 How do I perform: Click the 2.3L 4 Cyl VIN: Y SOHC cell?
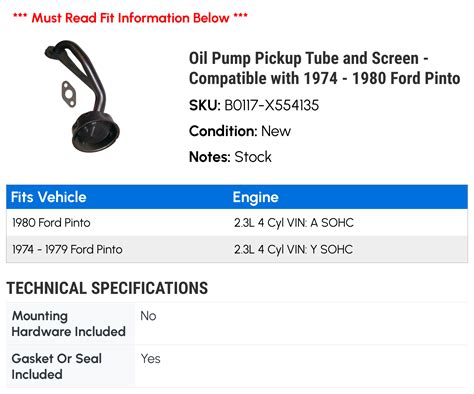[x=293, y=249]
